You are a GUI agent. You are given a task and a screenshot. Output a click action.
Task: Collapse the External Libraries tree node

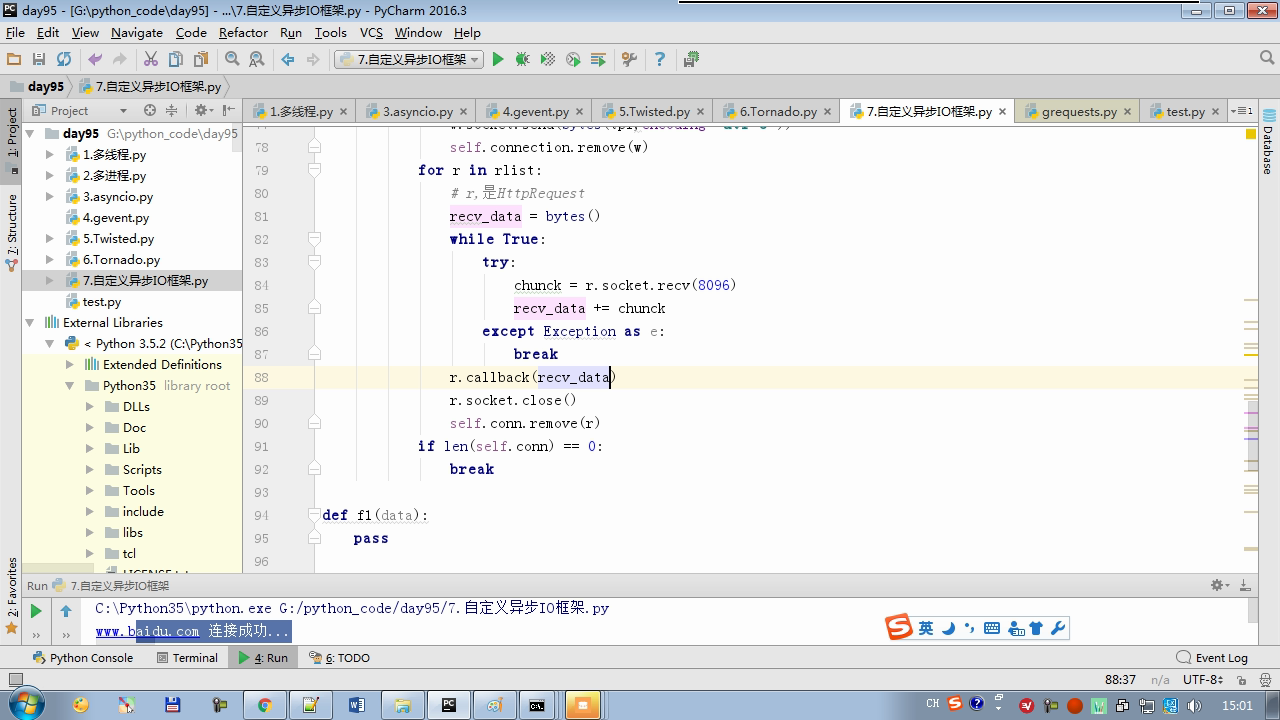click(30, 323)
